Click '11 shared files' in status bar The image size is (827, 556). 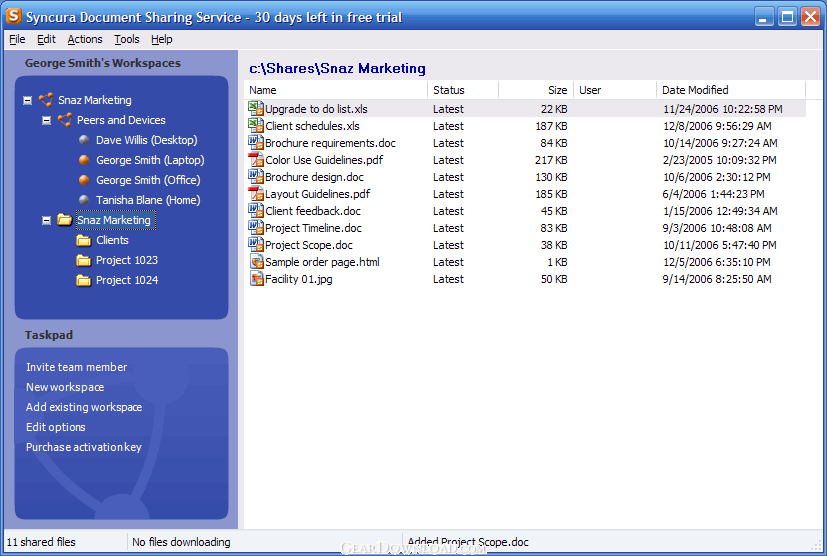click(x=41, y=542)
